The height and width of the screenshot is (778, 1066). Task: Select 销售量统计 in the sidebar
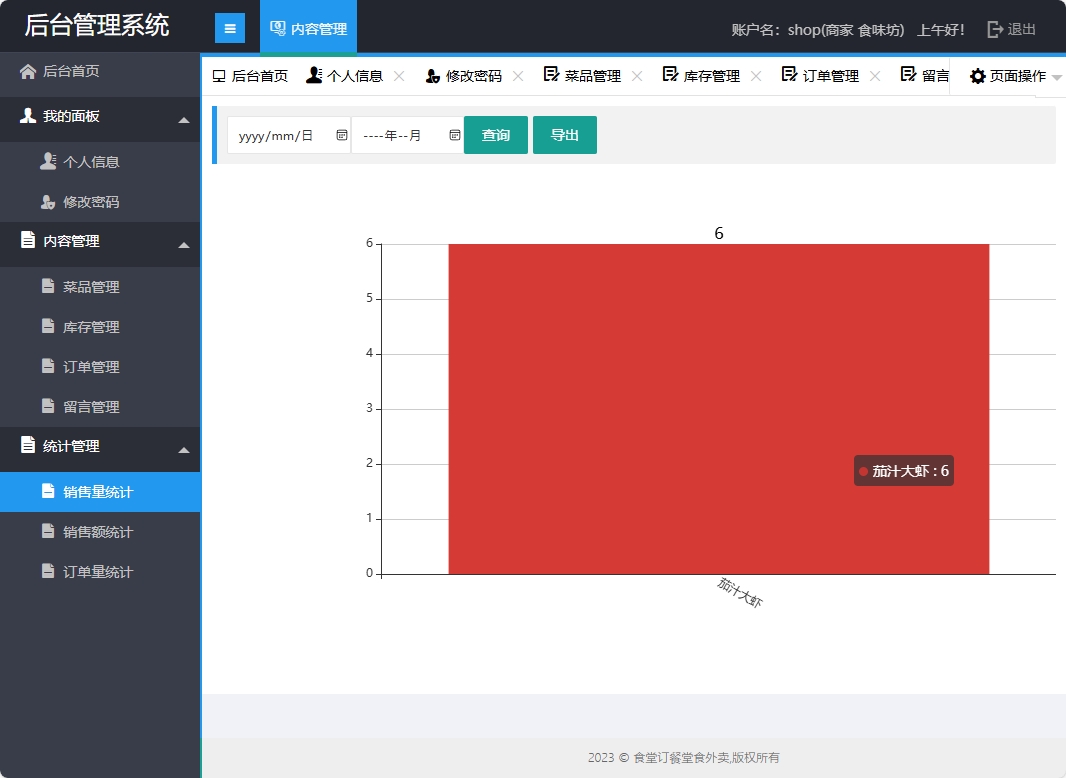coord(100,492)
